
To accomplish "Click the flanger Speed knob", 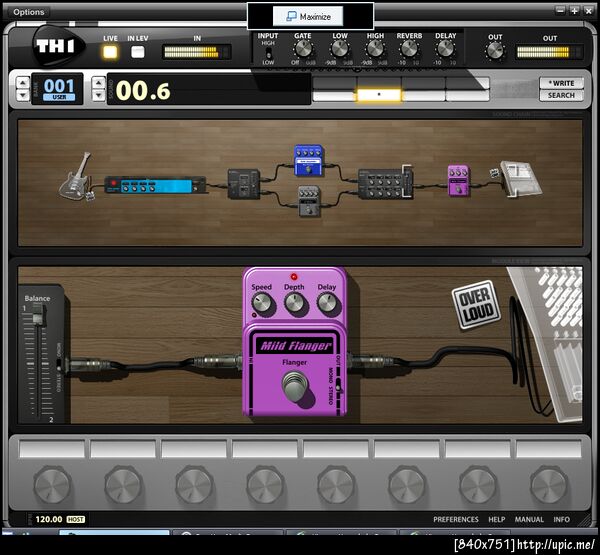I will (x=262, y=304).
